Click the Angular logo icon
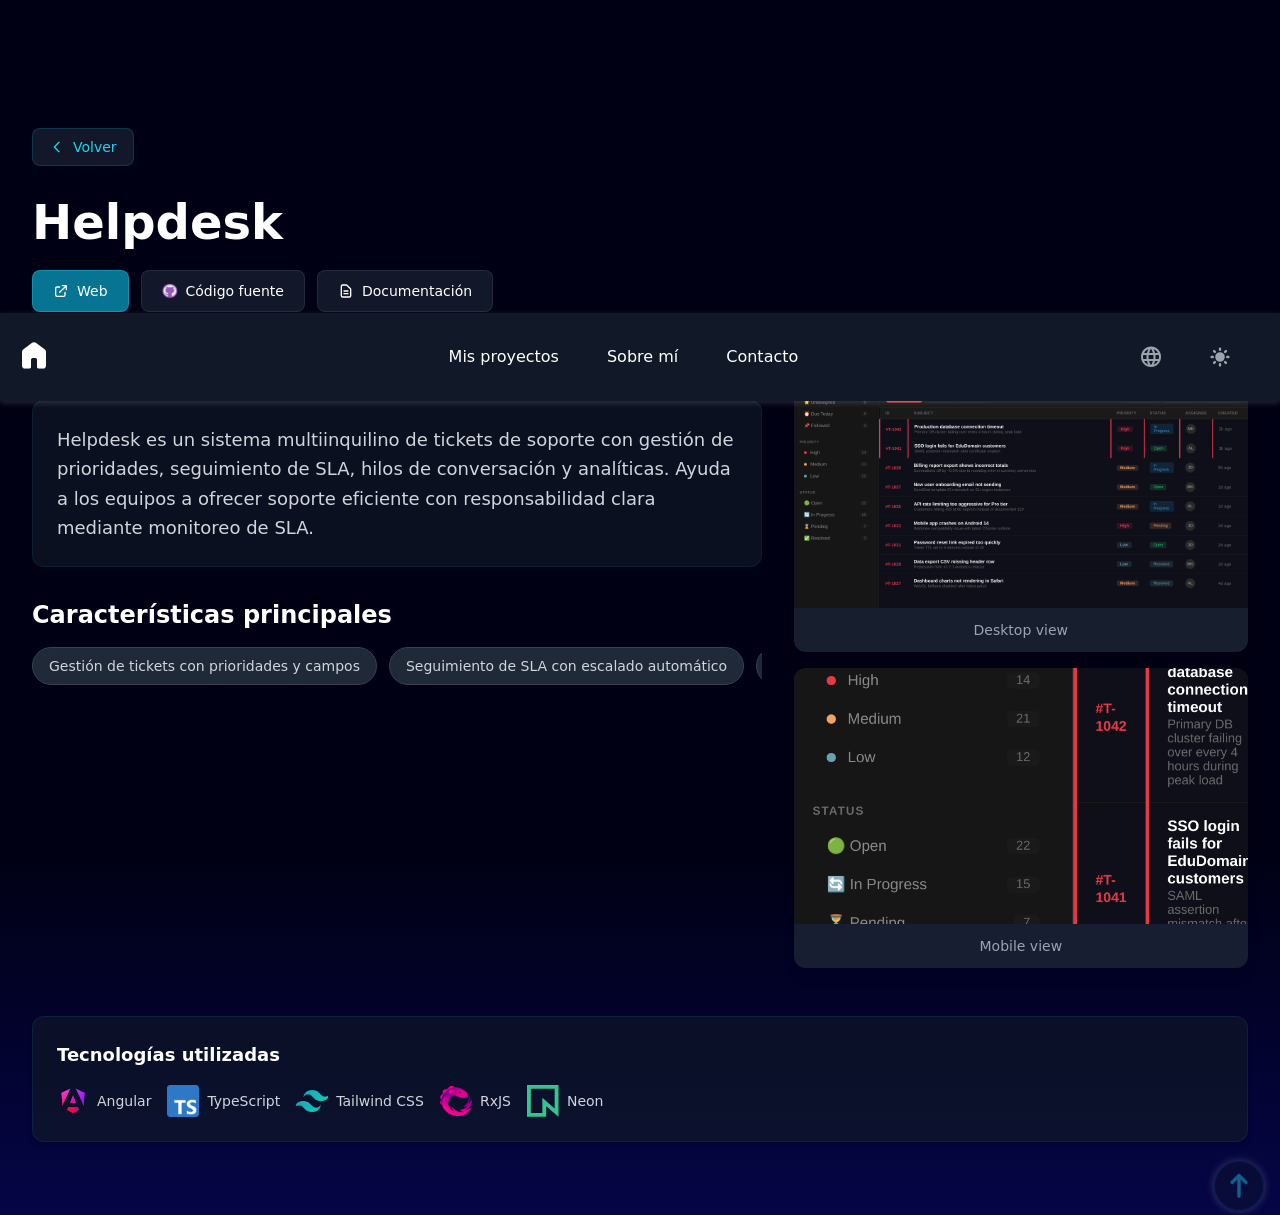The width and height of the screenshot is (1280, 1215). pyautogui.click(x=73, y=1101)
